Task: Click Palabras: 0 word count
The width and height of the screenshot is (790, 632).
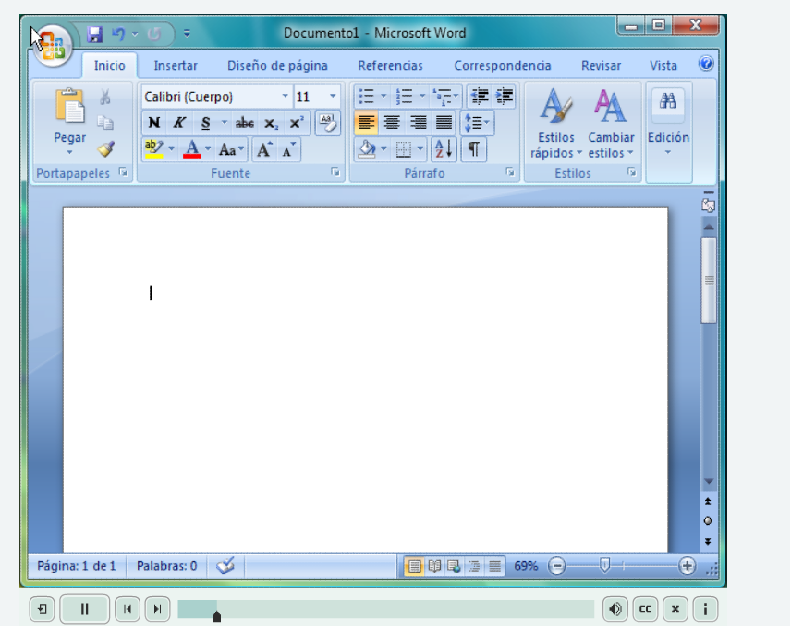Action: 167,566
